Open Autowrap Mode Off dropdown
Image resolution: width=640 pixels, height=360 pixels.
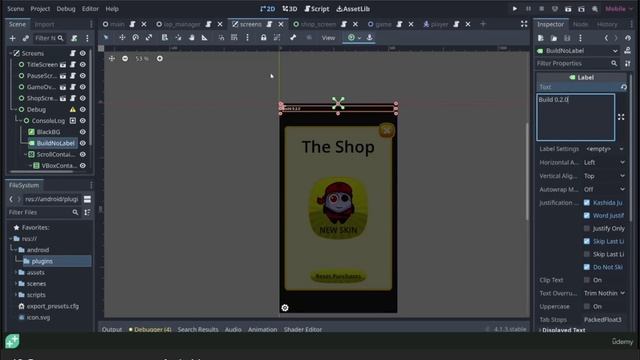pyautogui.click(x=604, y=189)
